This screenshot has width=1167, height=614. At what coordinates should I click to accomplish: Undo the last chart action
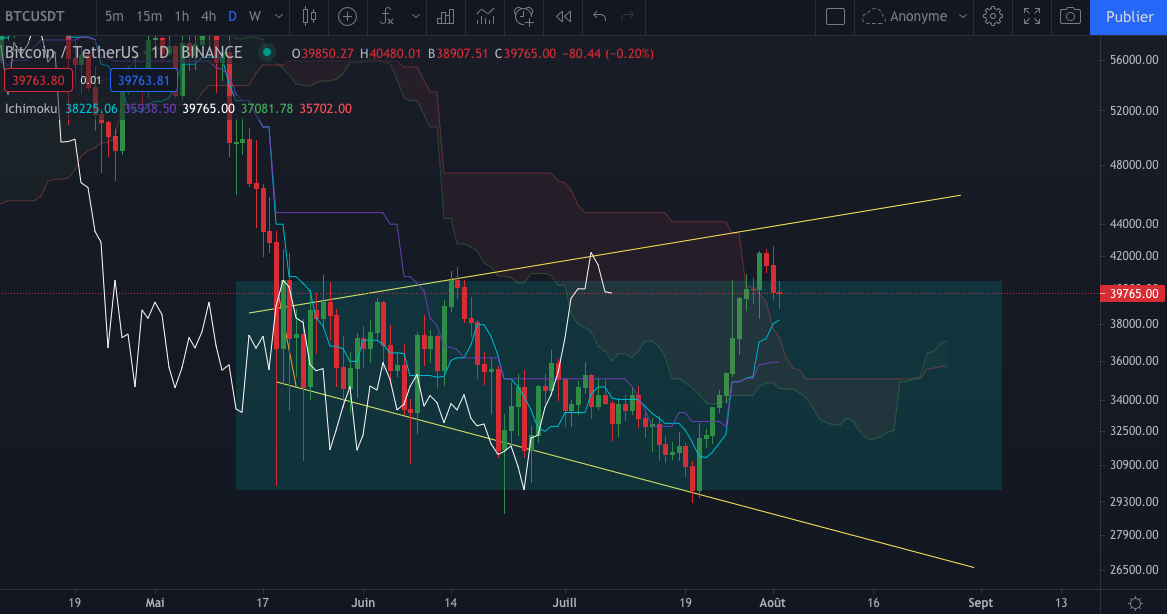click(x=598, y=17)
